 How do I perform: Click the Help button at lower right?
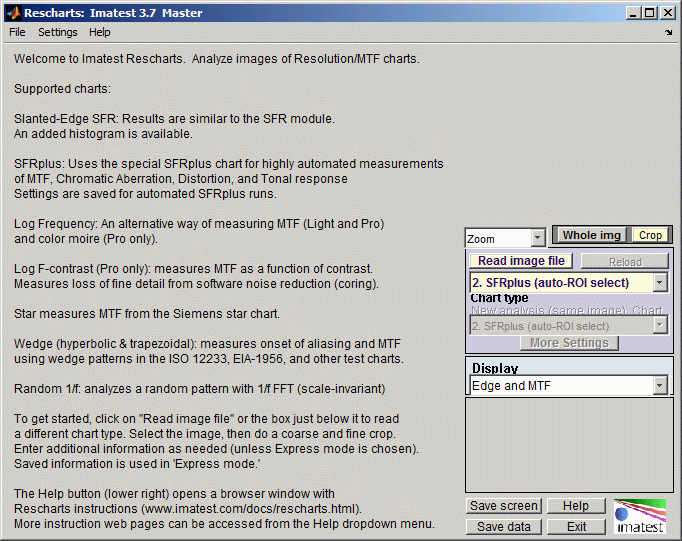[x=576, y=506]
